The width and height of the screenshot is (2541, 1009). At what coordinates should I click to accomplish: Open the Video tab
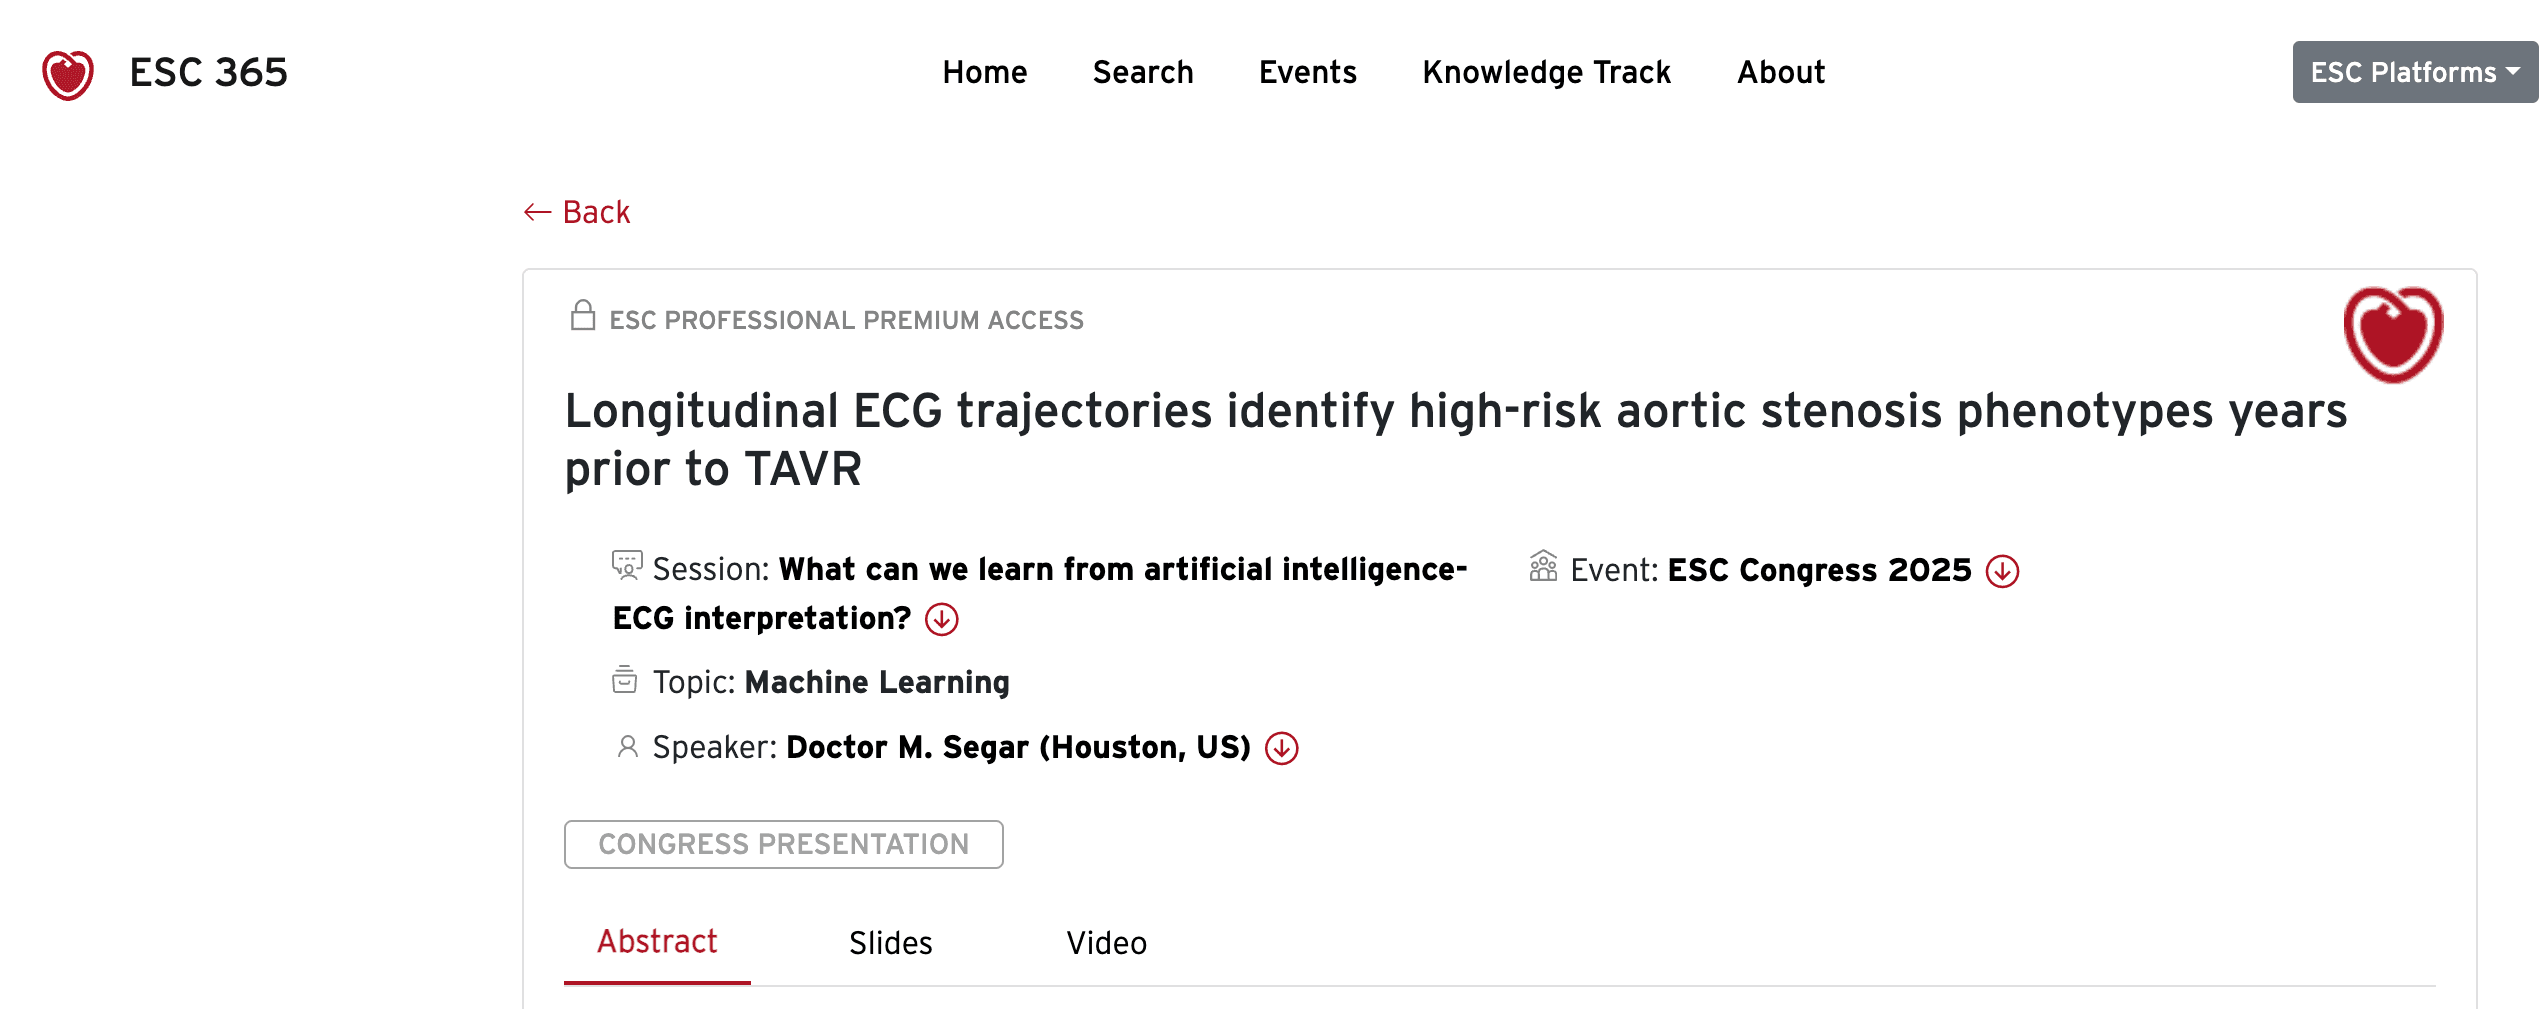tap(1104, 941)
